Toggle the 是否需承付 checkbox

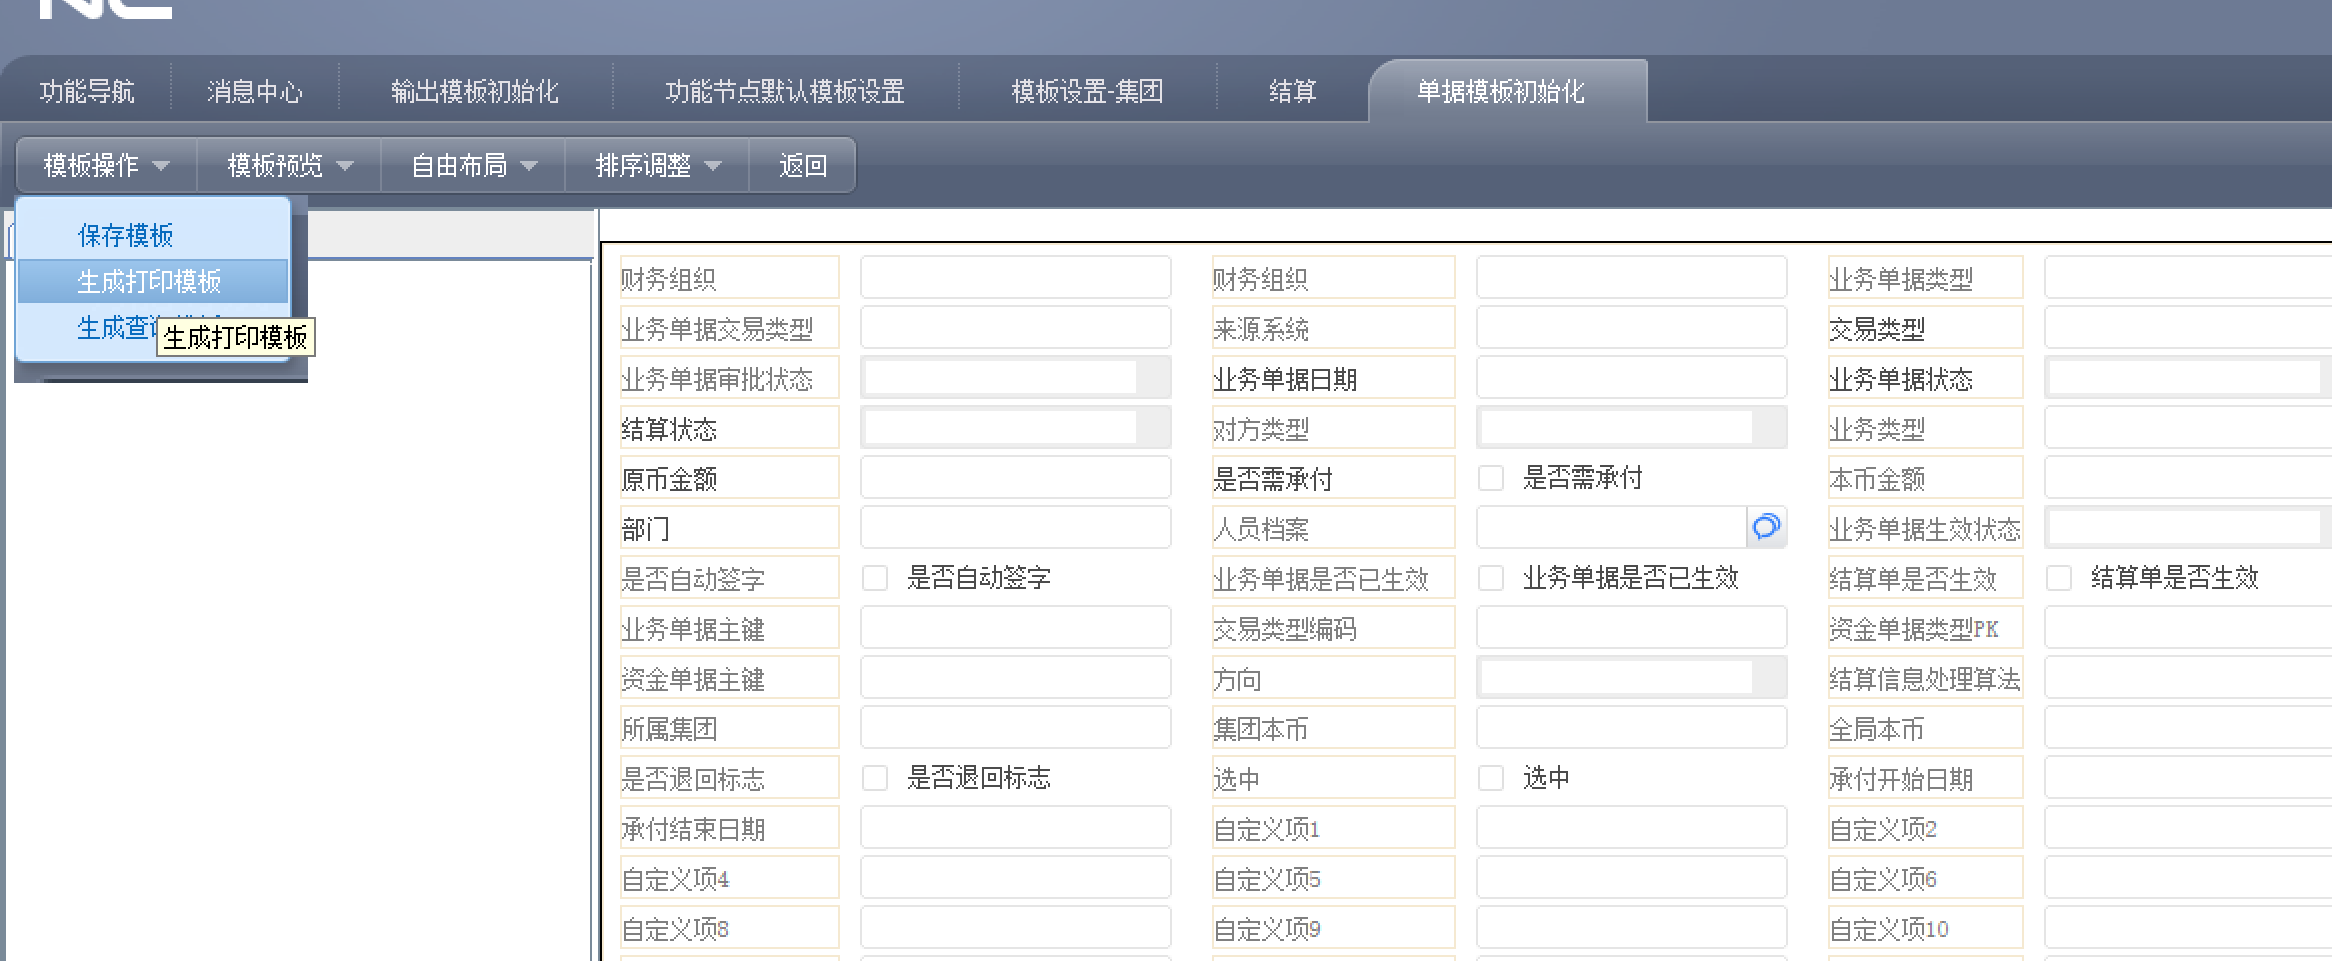pyautogui.click(x=1491, y=478)
